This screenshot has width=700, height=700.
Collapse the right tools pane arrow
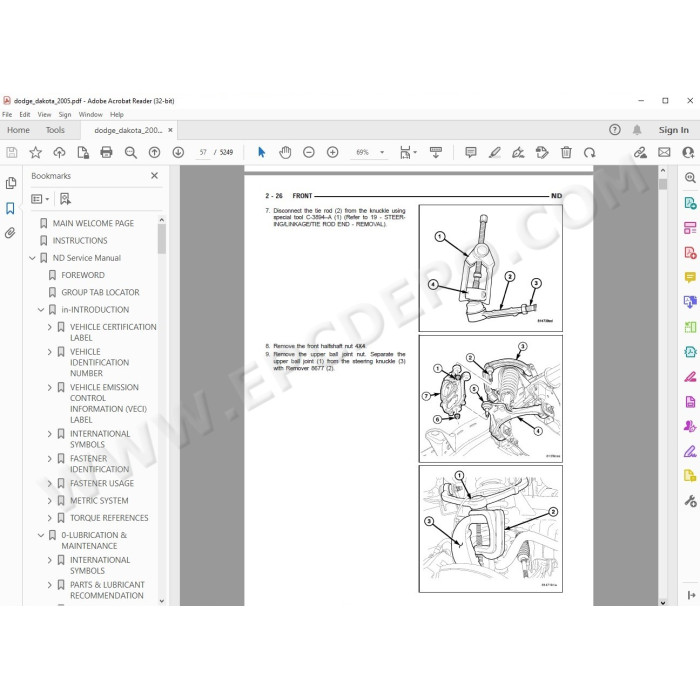point(691,595)
